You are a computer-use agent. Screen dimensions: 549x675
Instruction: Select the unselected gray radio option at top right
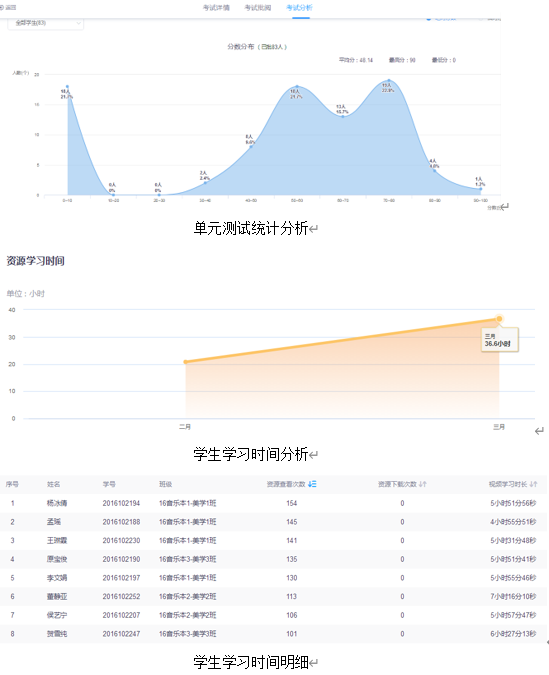481,19
